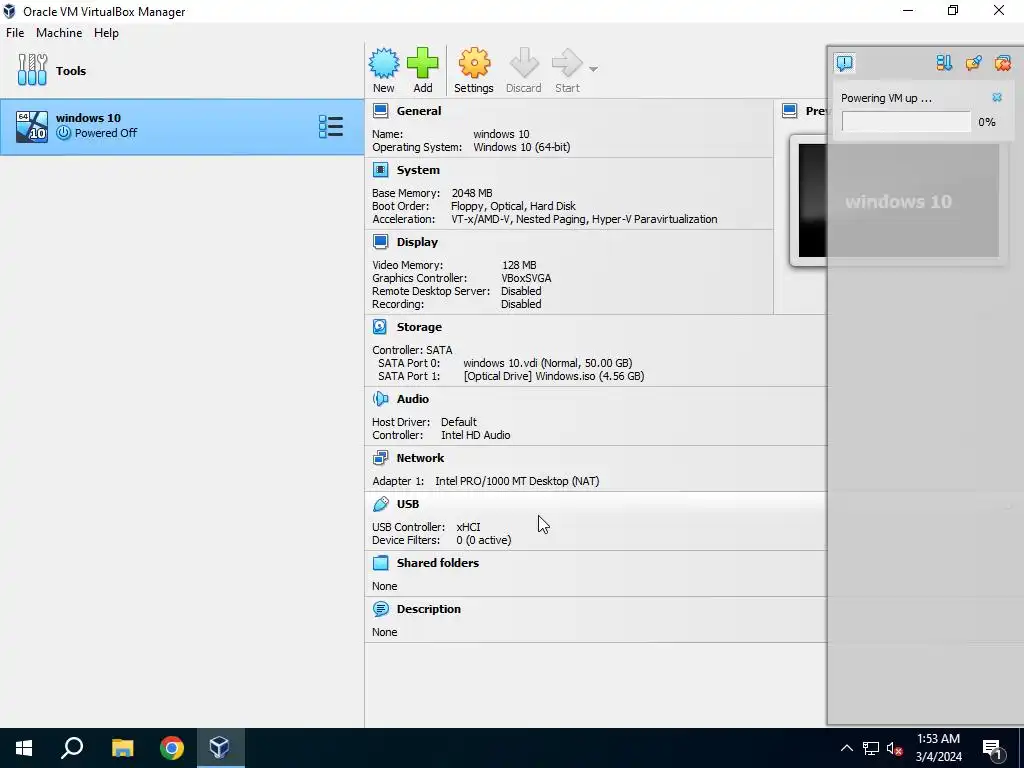Open the Network settings header link

(x=420, y=458)
